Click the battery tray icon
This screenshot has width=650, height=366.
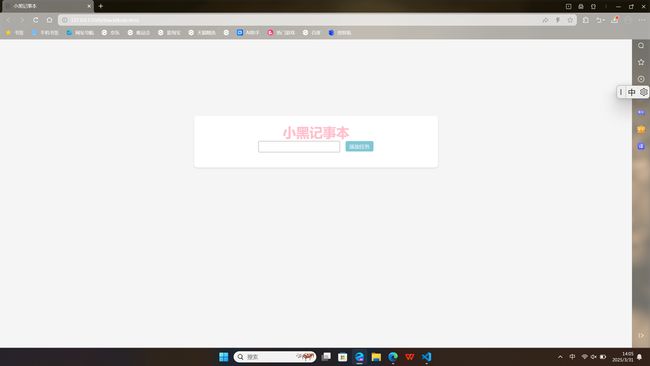[x=603, y=357]
